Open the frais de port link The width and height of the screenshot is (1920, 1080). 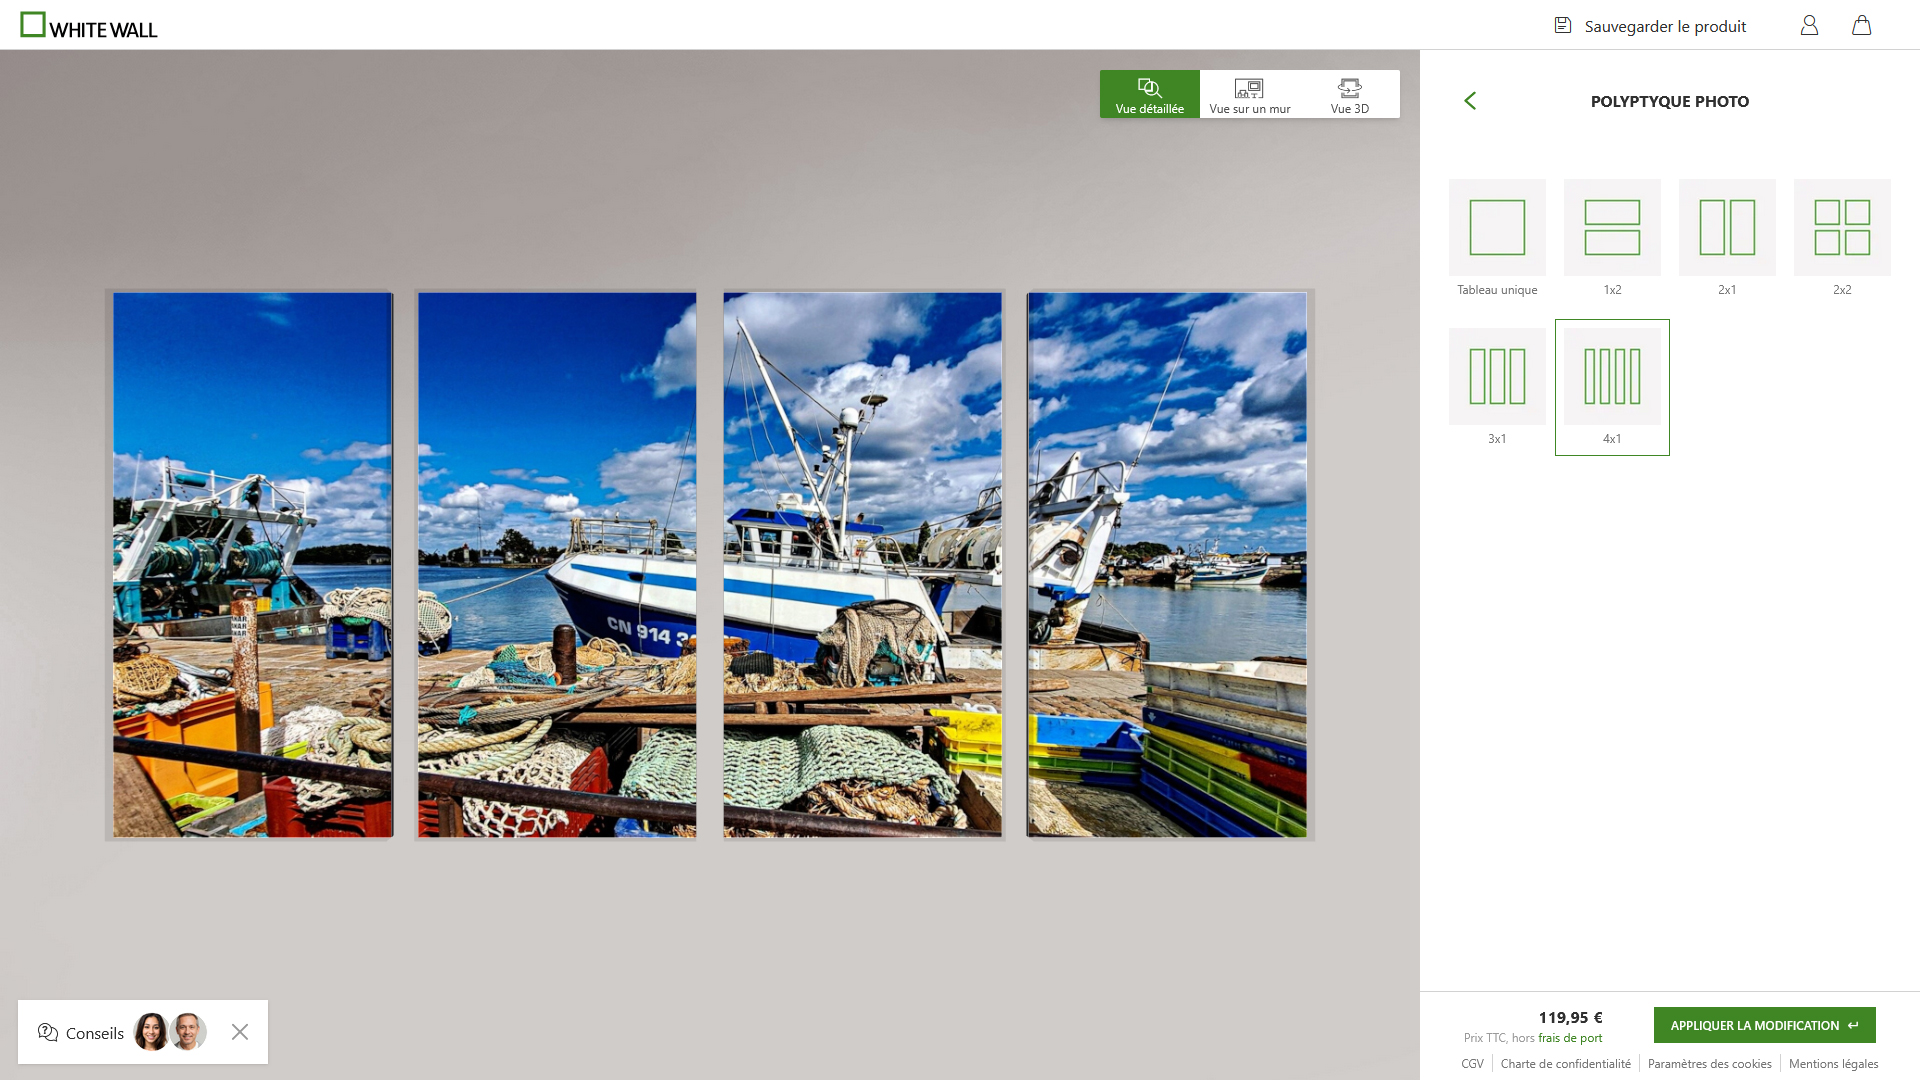(x=1570, y=1038)
